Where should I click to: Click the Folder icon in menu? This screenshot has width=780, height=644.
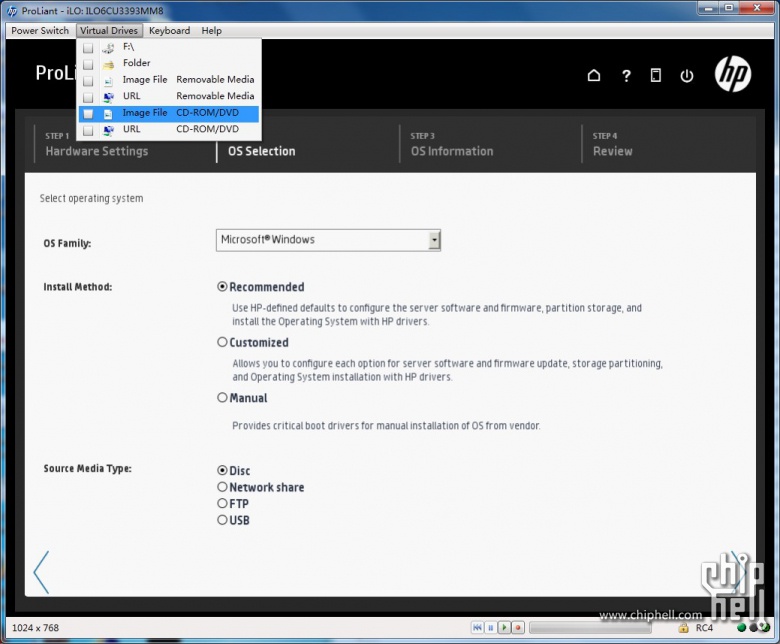point(108,64)
